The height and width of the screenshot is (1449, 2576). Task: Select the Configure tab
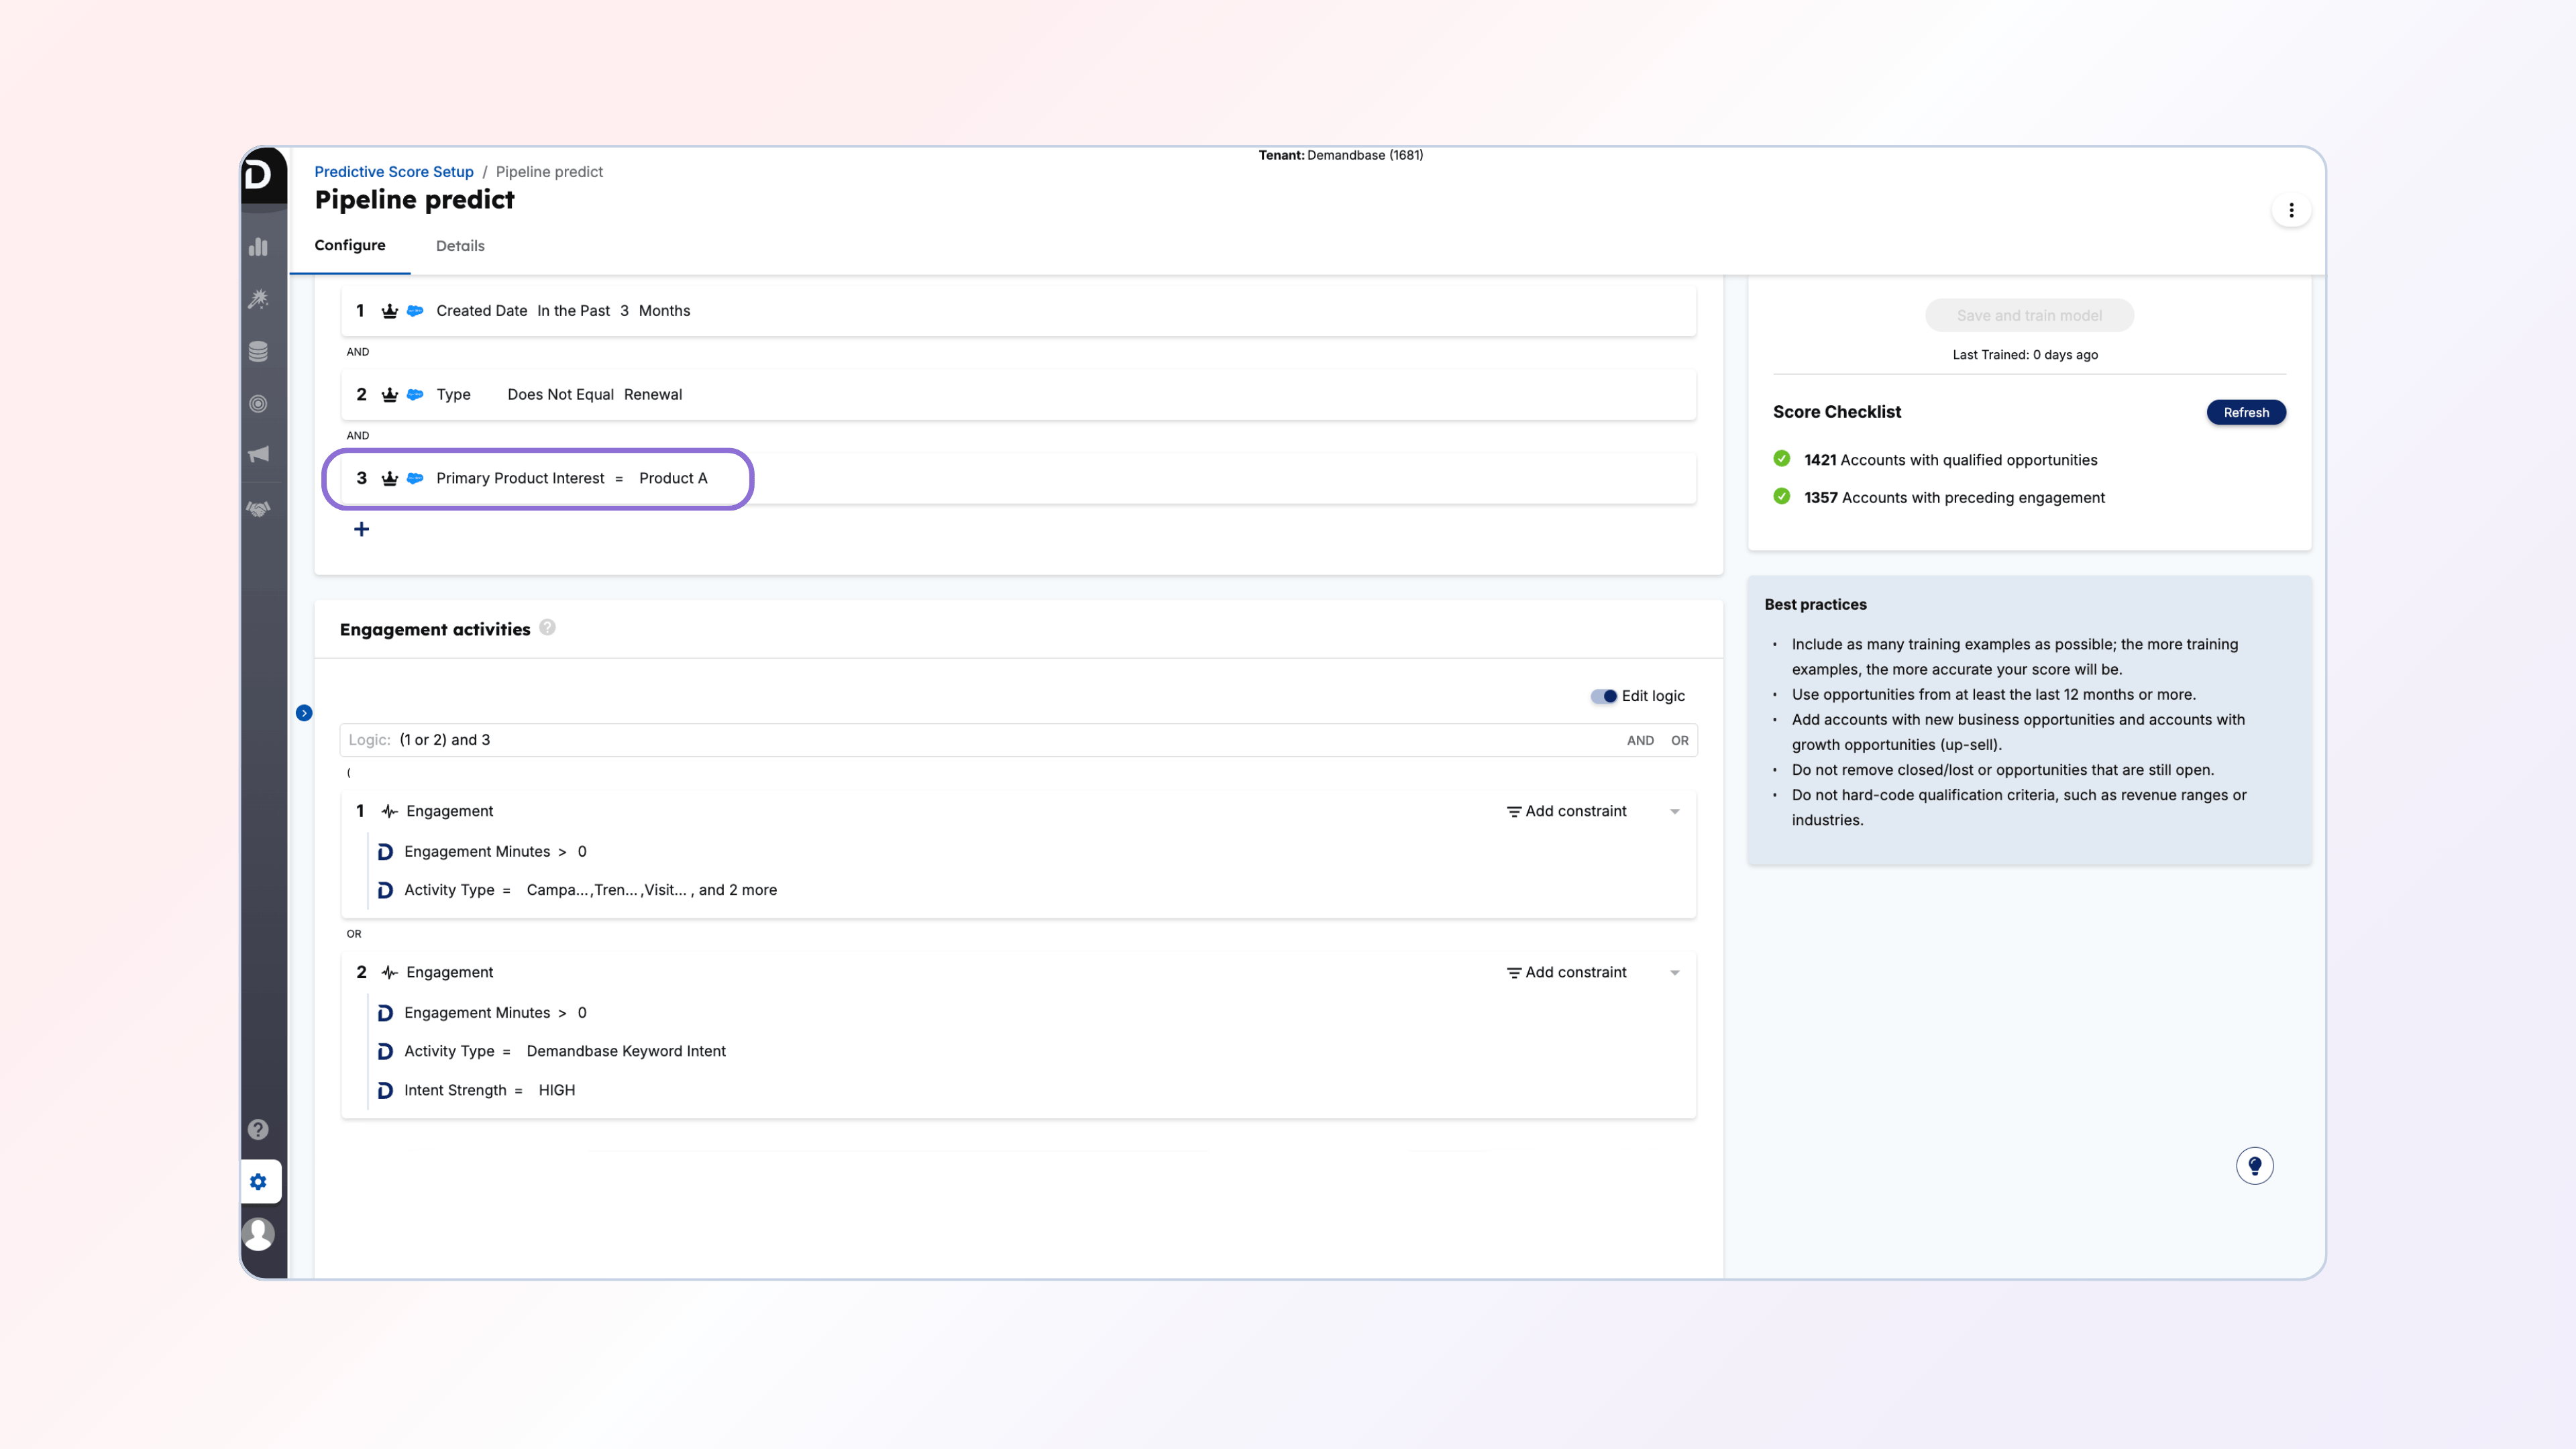point(349,246)
